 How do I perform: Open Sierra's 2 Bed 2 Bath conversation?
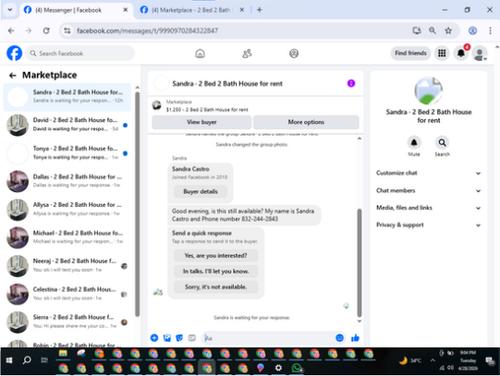pyautogui.click(x=67, y=322)
